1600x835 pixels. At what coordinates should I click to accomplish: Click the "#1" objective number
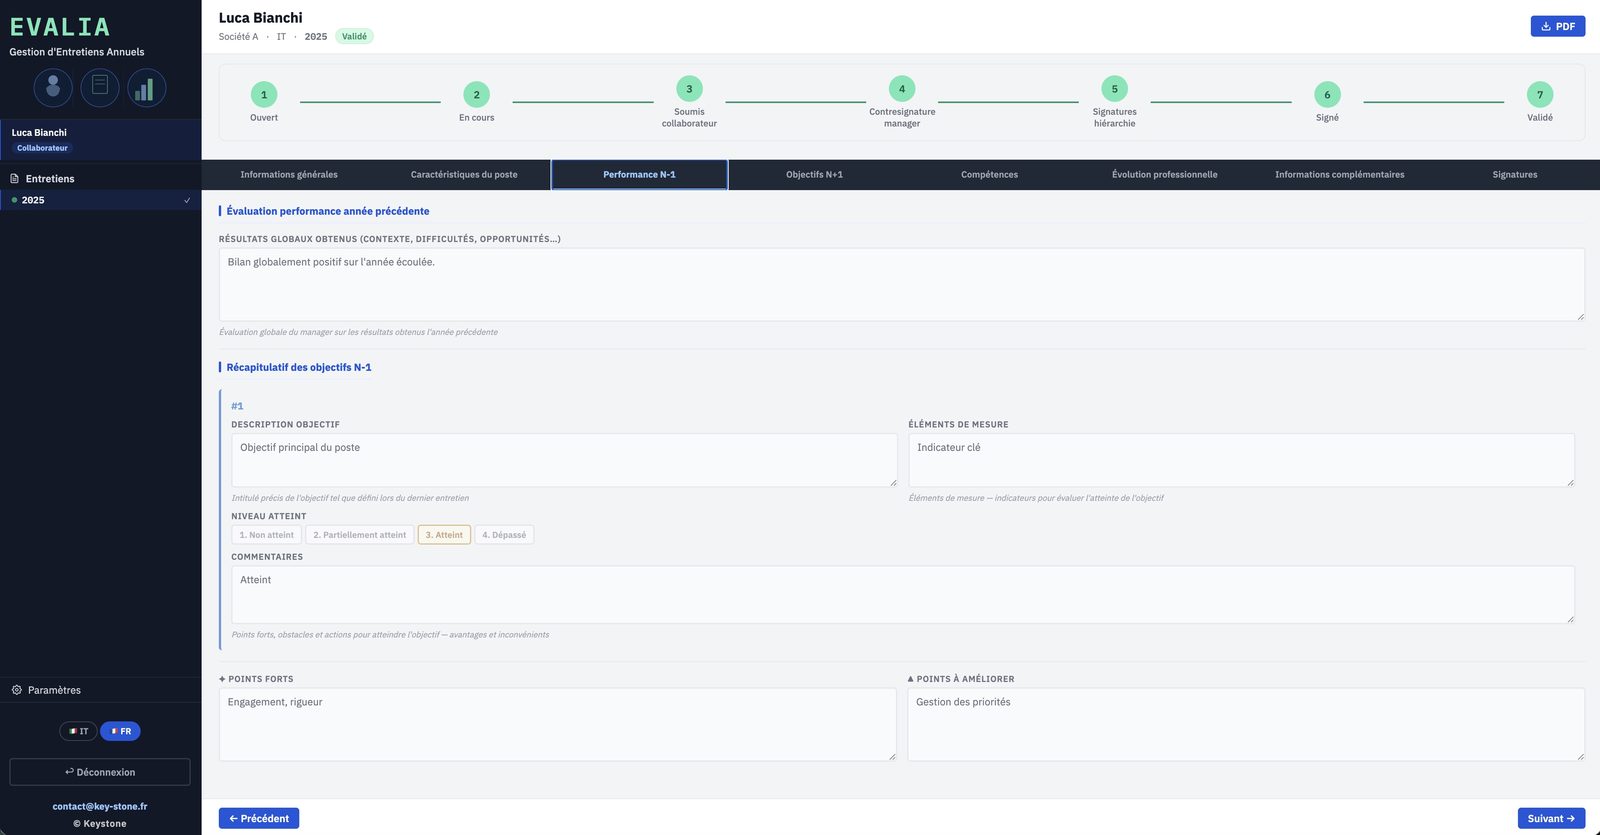[237, 406]
